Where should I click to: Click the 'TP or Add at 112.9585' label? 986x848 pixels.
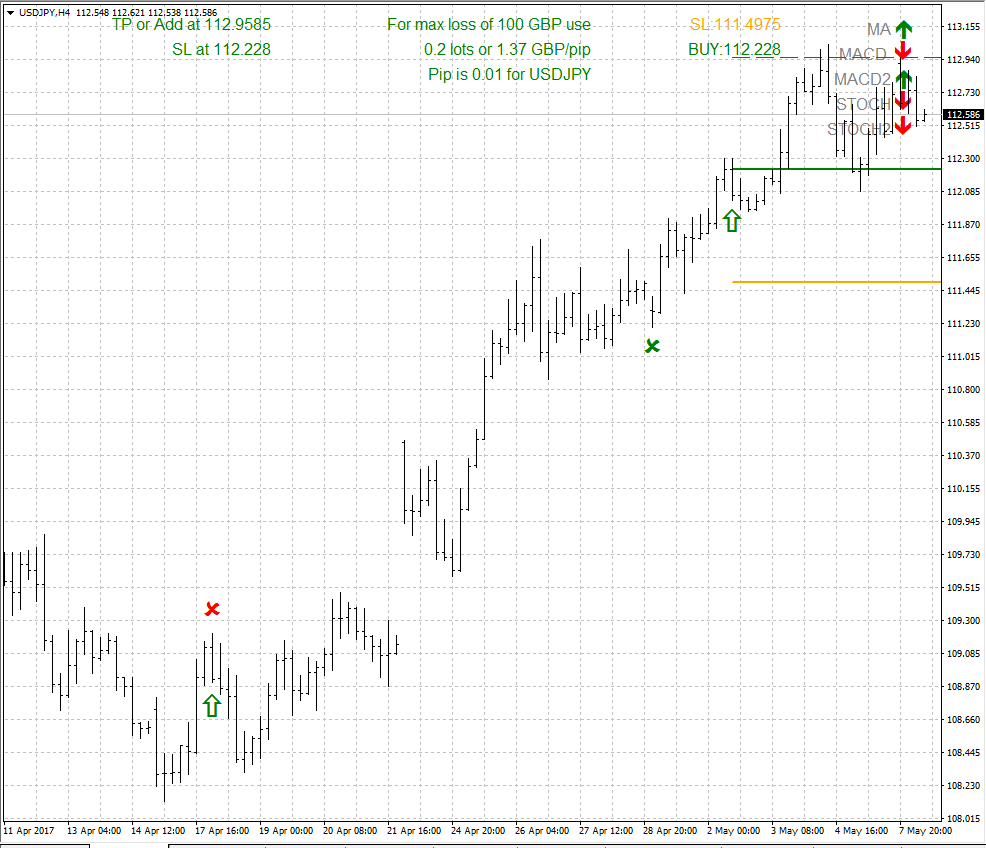190,24
